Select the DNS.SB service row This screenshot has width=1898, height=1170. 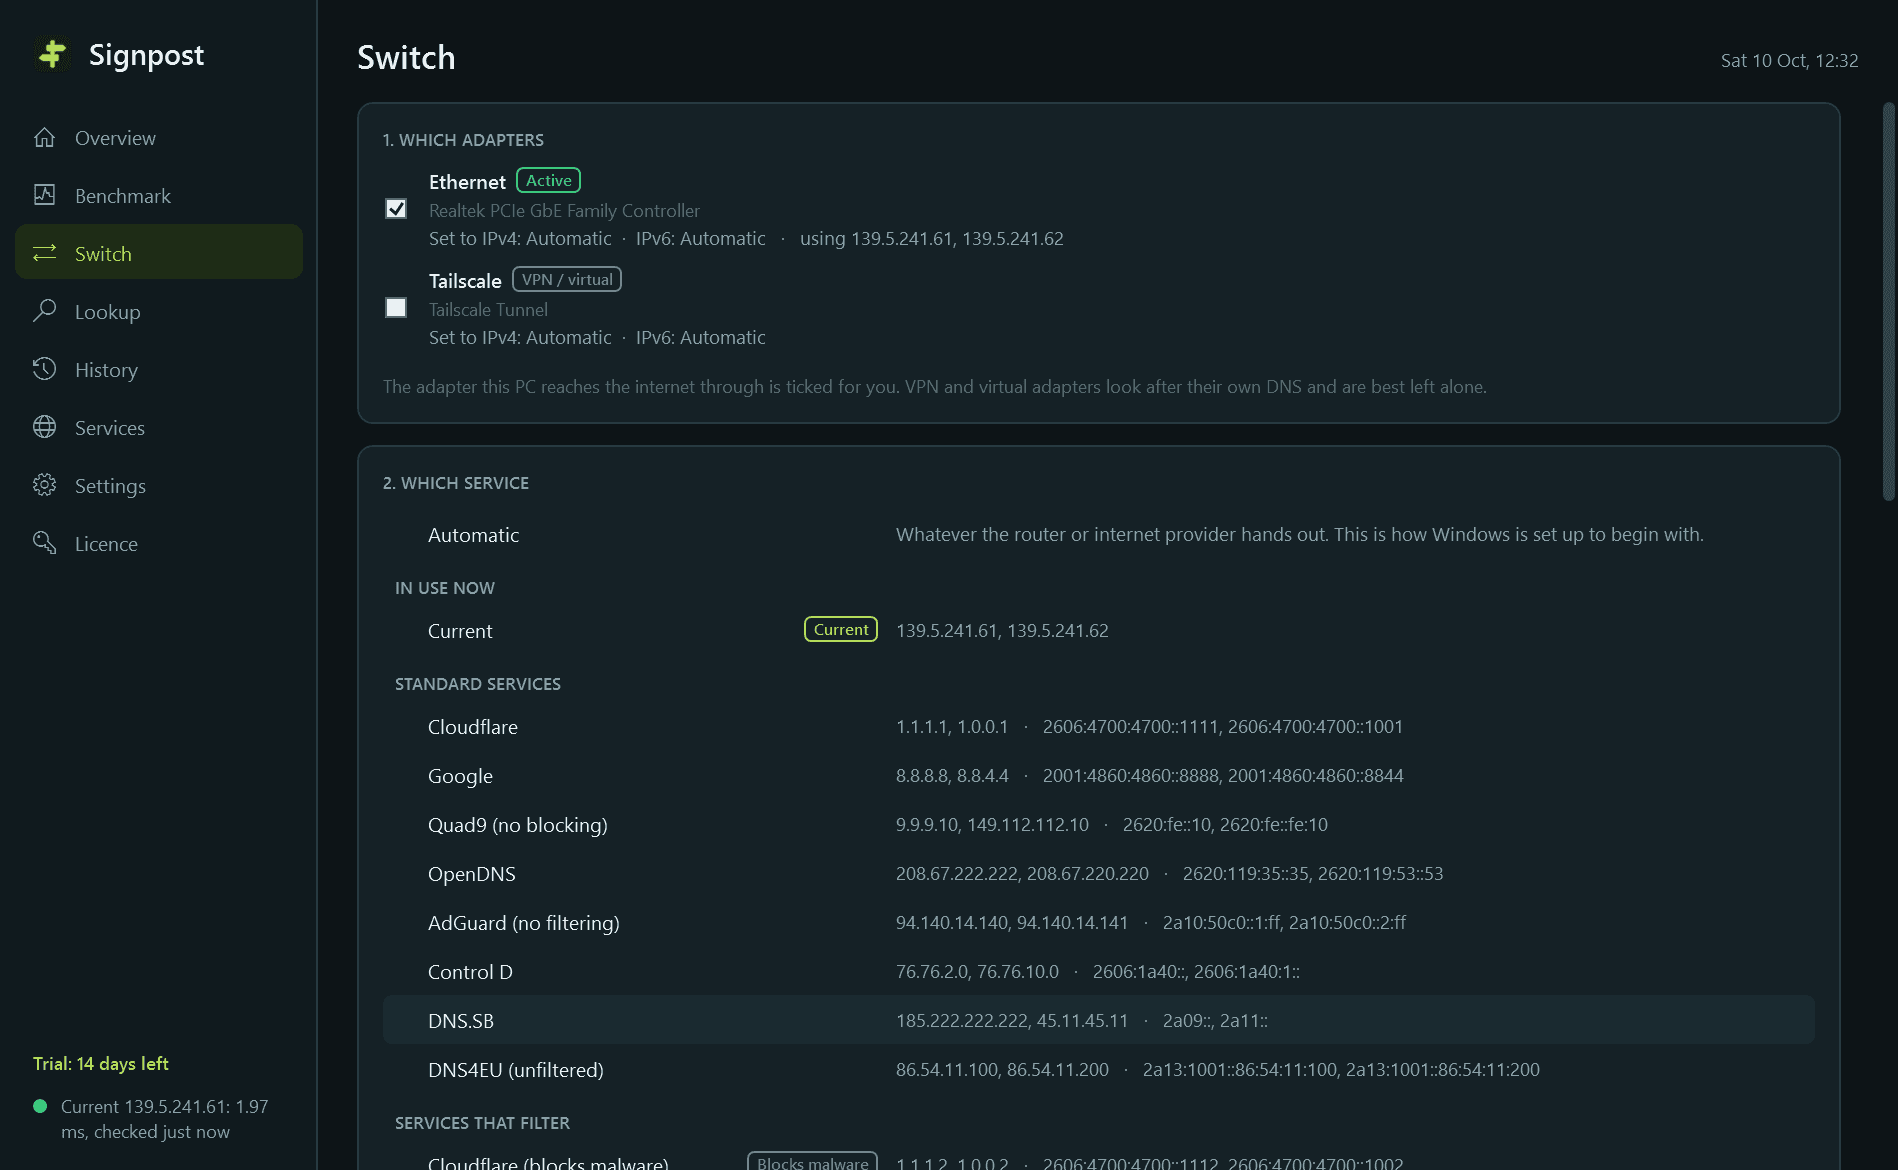[x=1098, y=1020]
